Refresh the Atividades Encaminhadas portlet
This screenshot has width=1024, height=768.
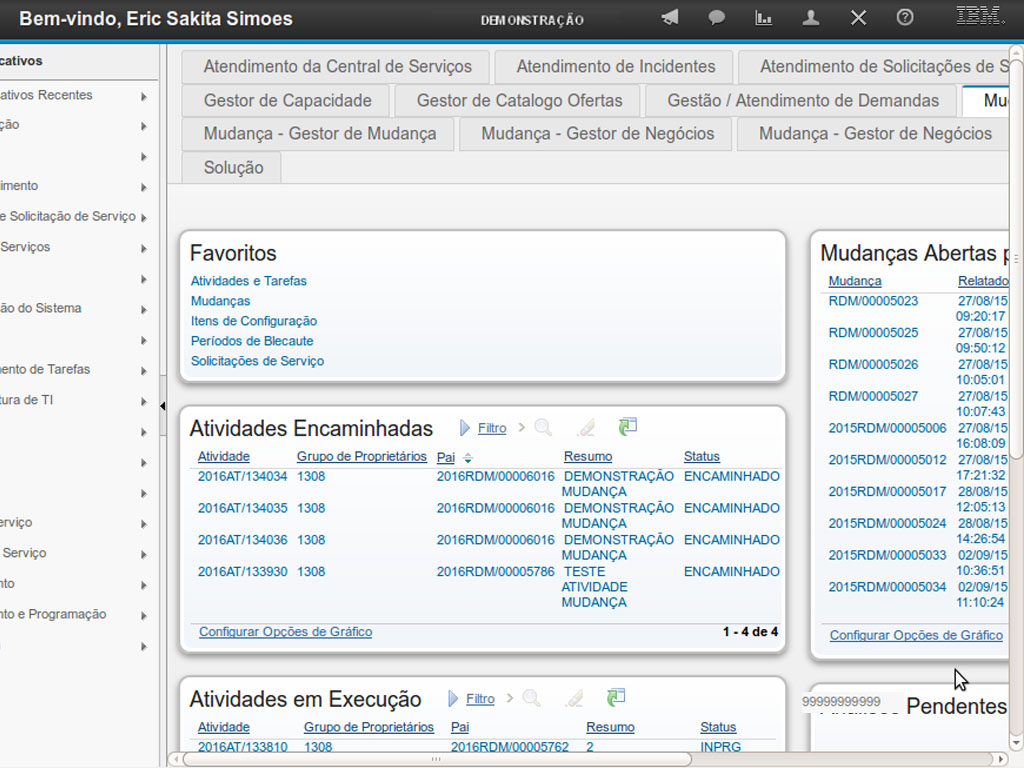(x=628, y=427)
